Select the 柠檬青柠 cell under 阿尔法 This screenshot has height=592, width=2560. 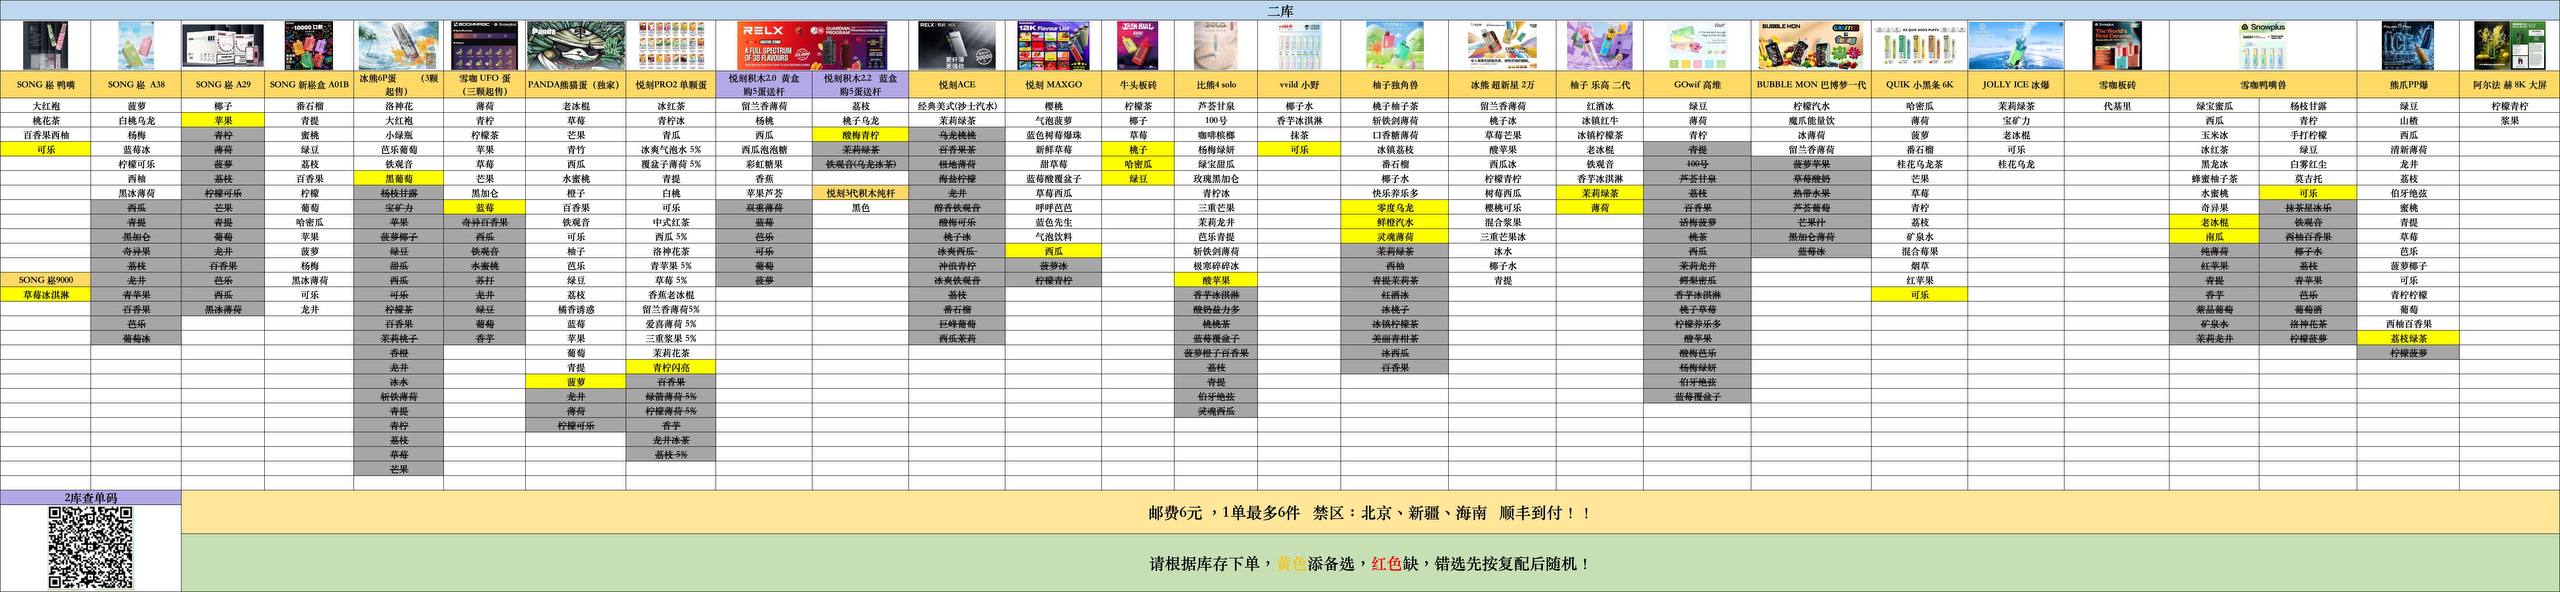(x=2509, y=106)
